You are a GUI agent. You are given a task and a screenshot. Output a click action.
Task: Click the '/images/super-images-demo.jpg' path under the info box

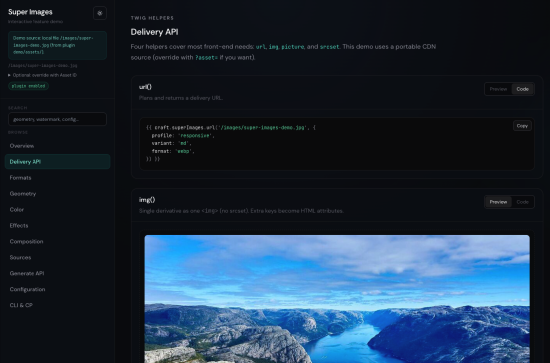[x=42, y=66]
